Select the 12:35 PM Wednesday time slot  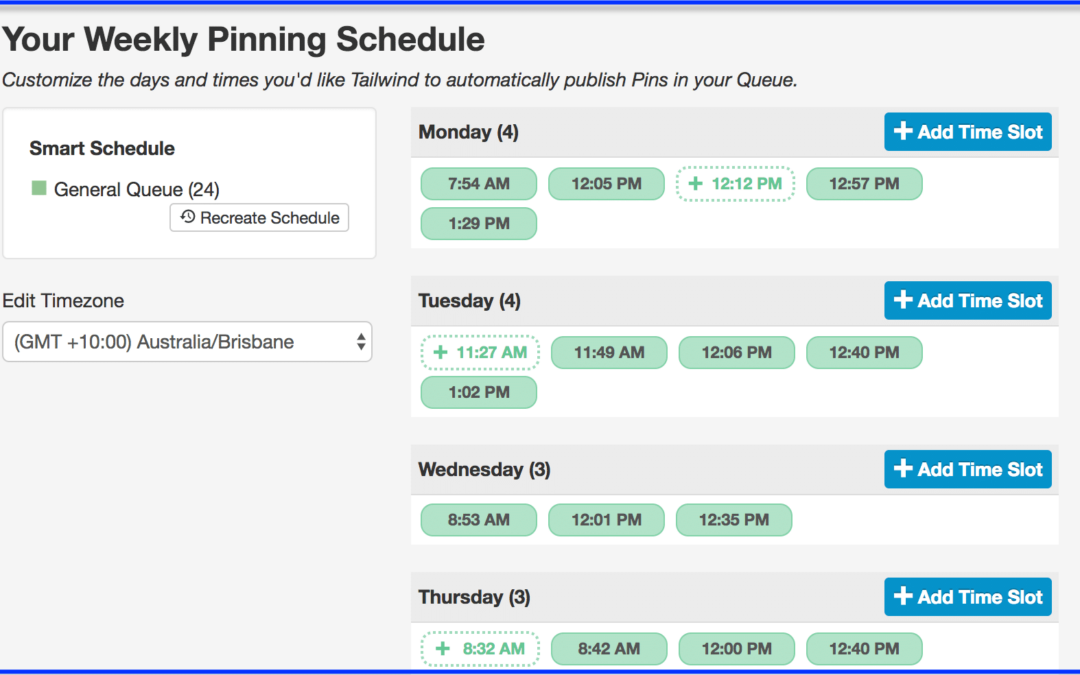point(734,520)
